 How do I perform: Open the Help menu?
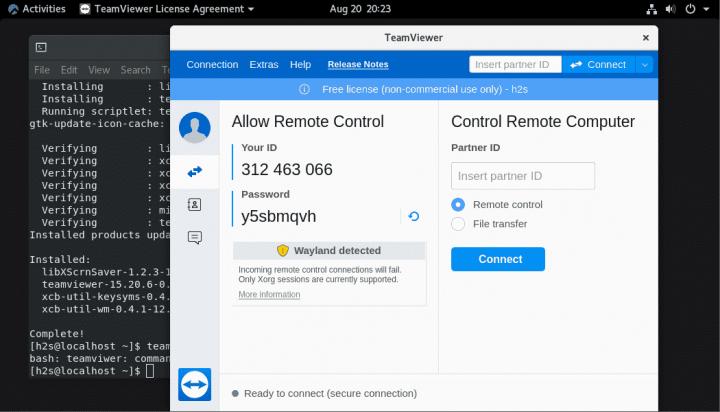tap(300, 65)
